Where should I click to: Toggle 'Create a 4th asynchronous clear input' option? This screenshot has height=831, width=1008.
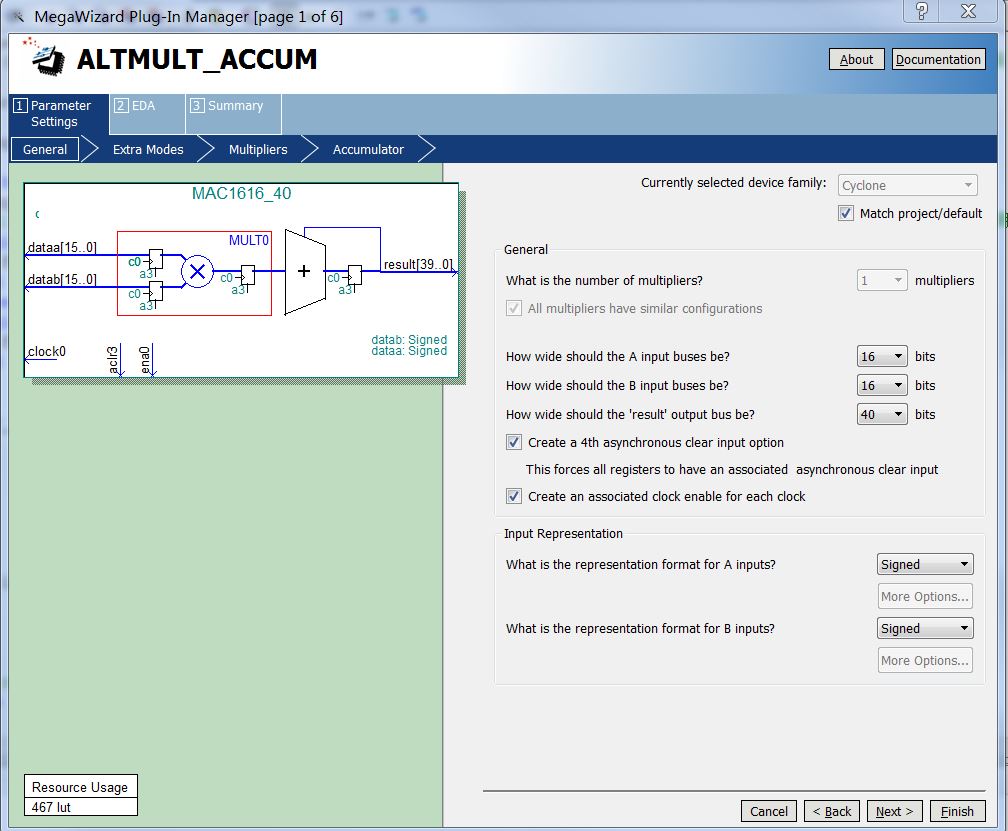(x=514, y=442)
